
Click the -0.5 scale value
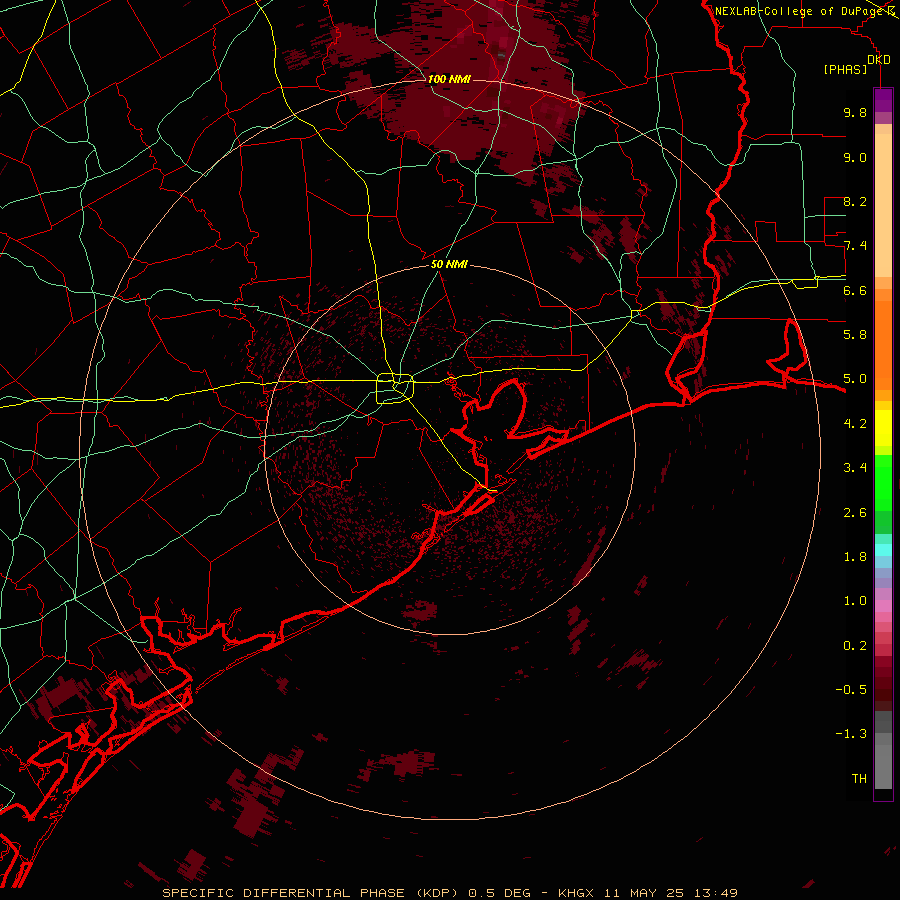[x=851, y=690]
